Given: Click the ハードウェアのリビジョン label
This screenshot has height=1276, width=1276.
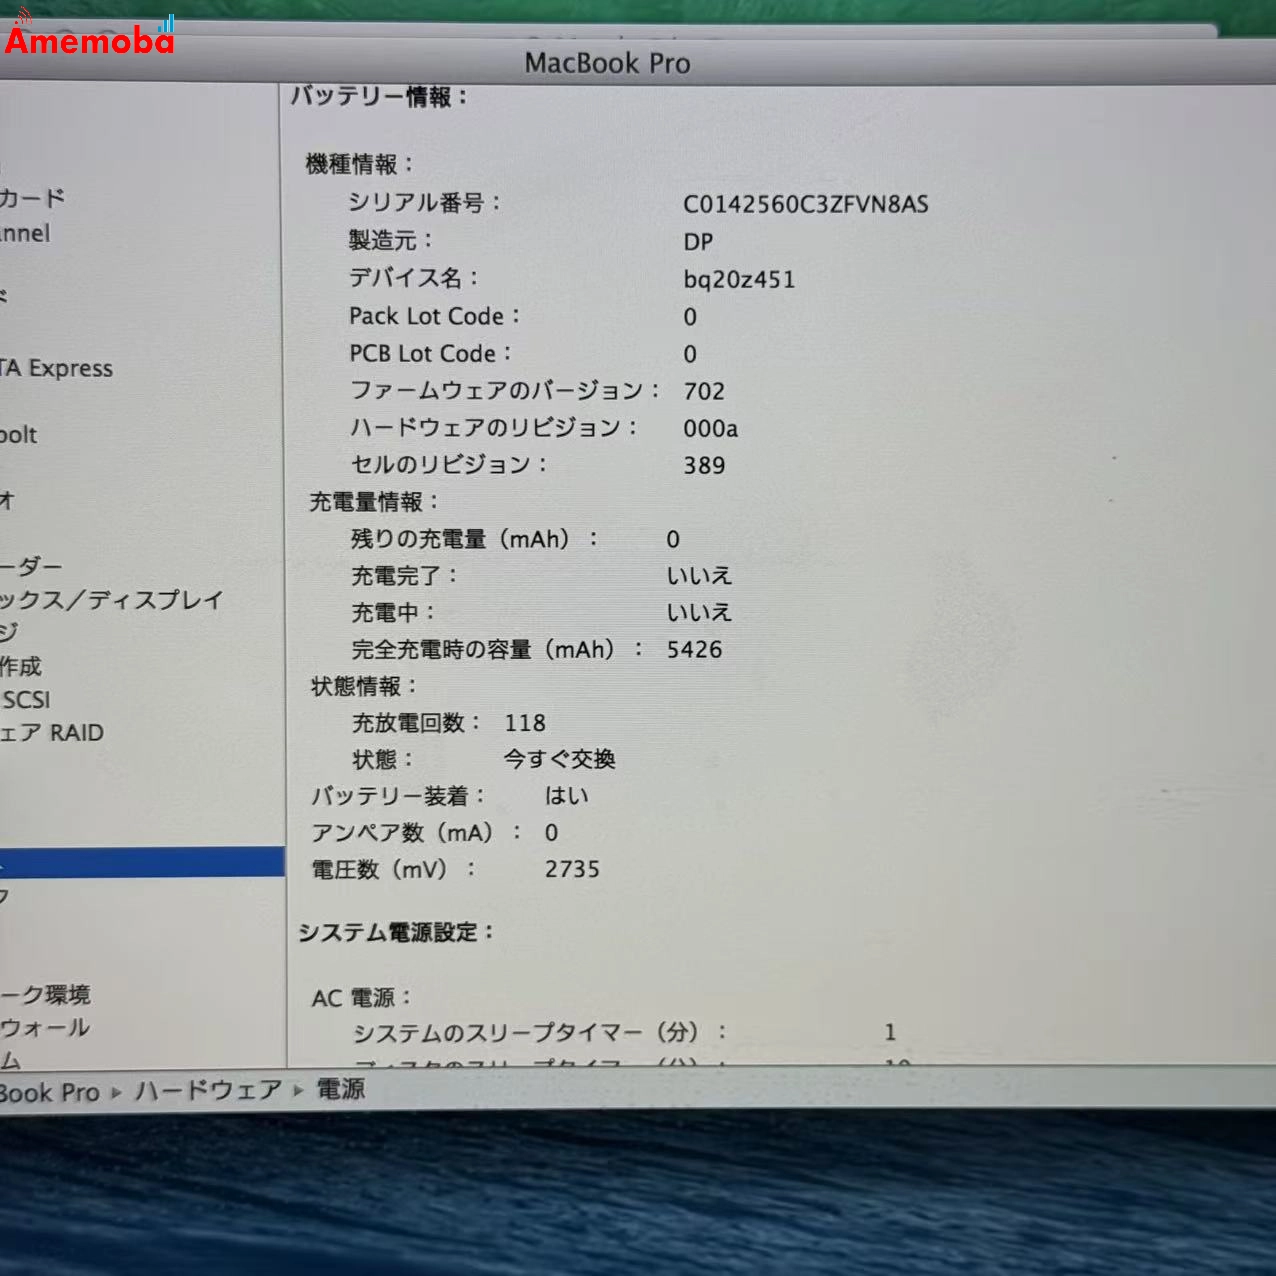Looking at the screenshot, I should click(494, 427).
